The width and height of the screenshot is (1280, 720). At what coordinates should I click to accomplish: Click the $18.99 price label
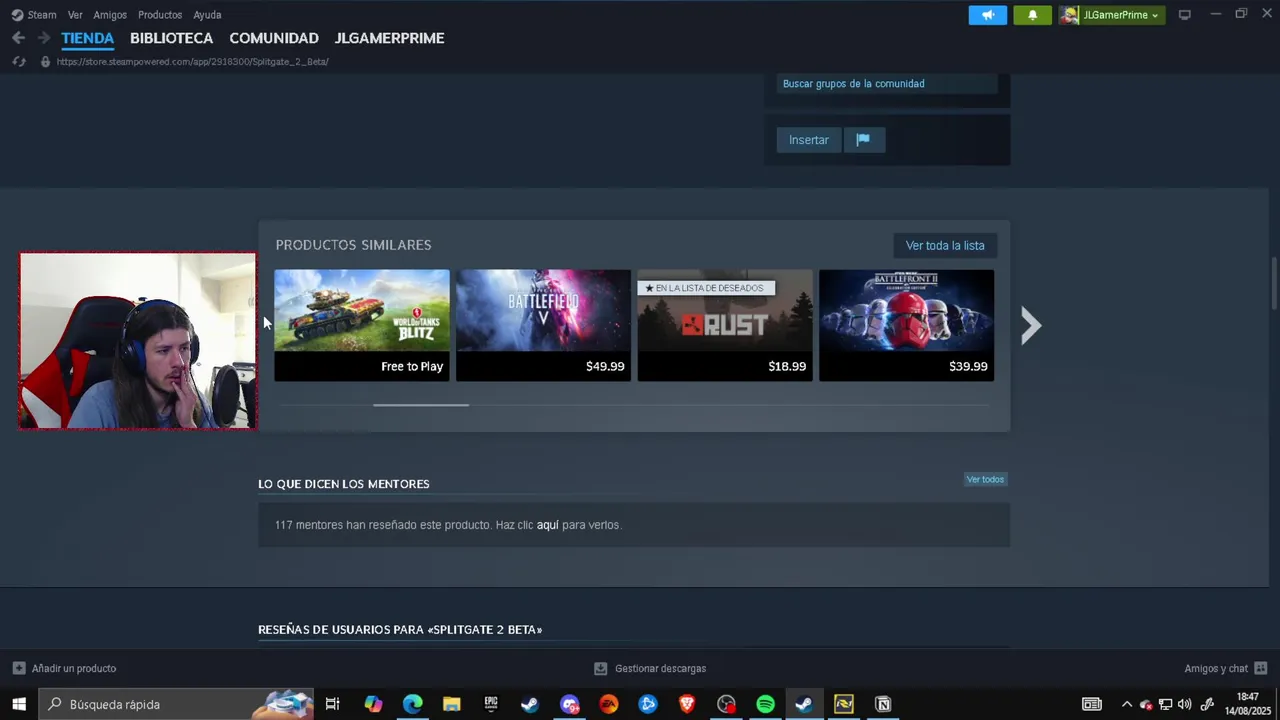click(787, 367)
